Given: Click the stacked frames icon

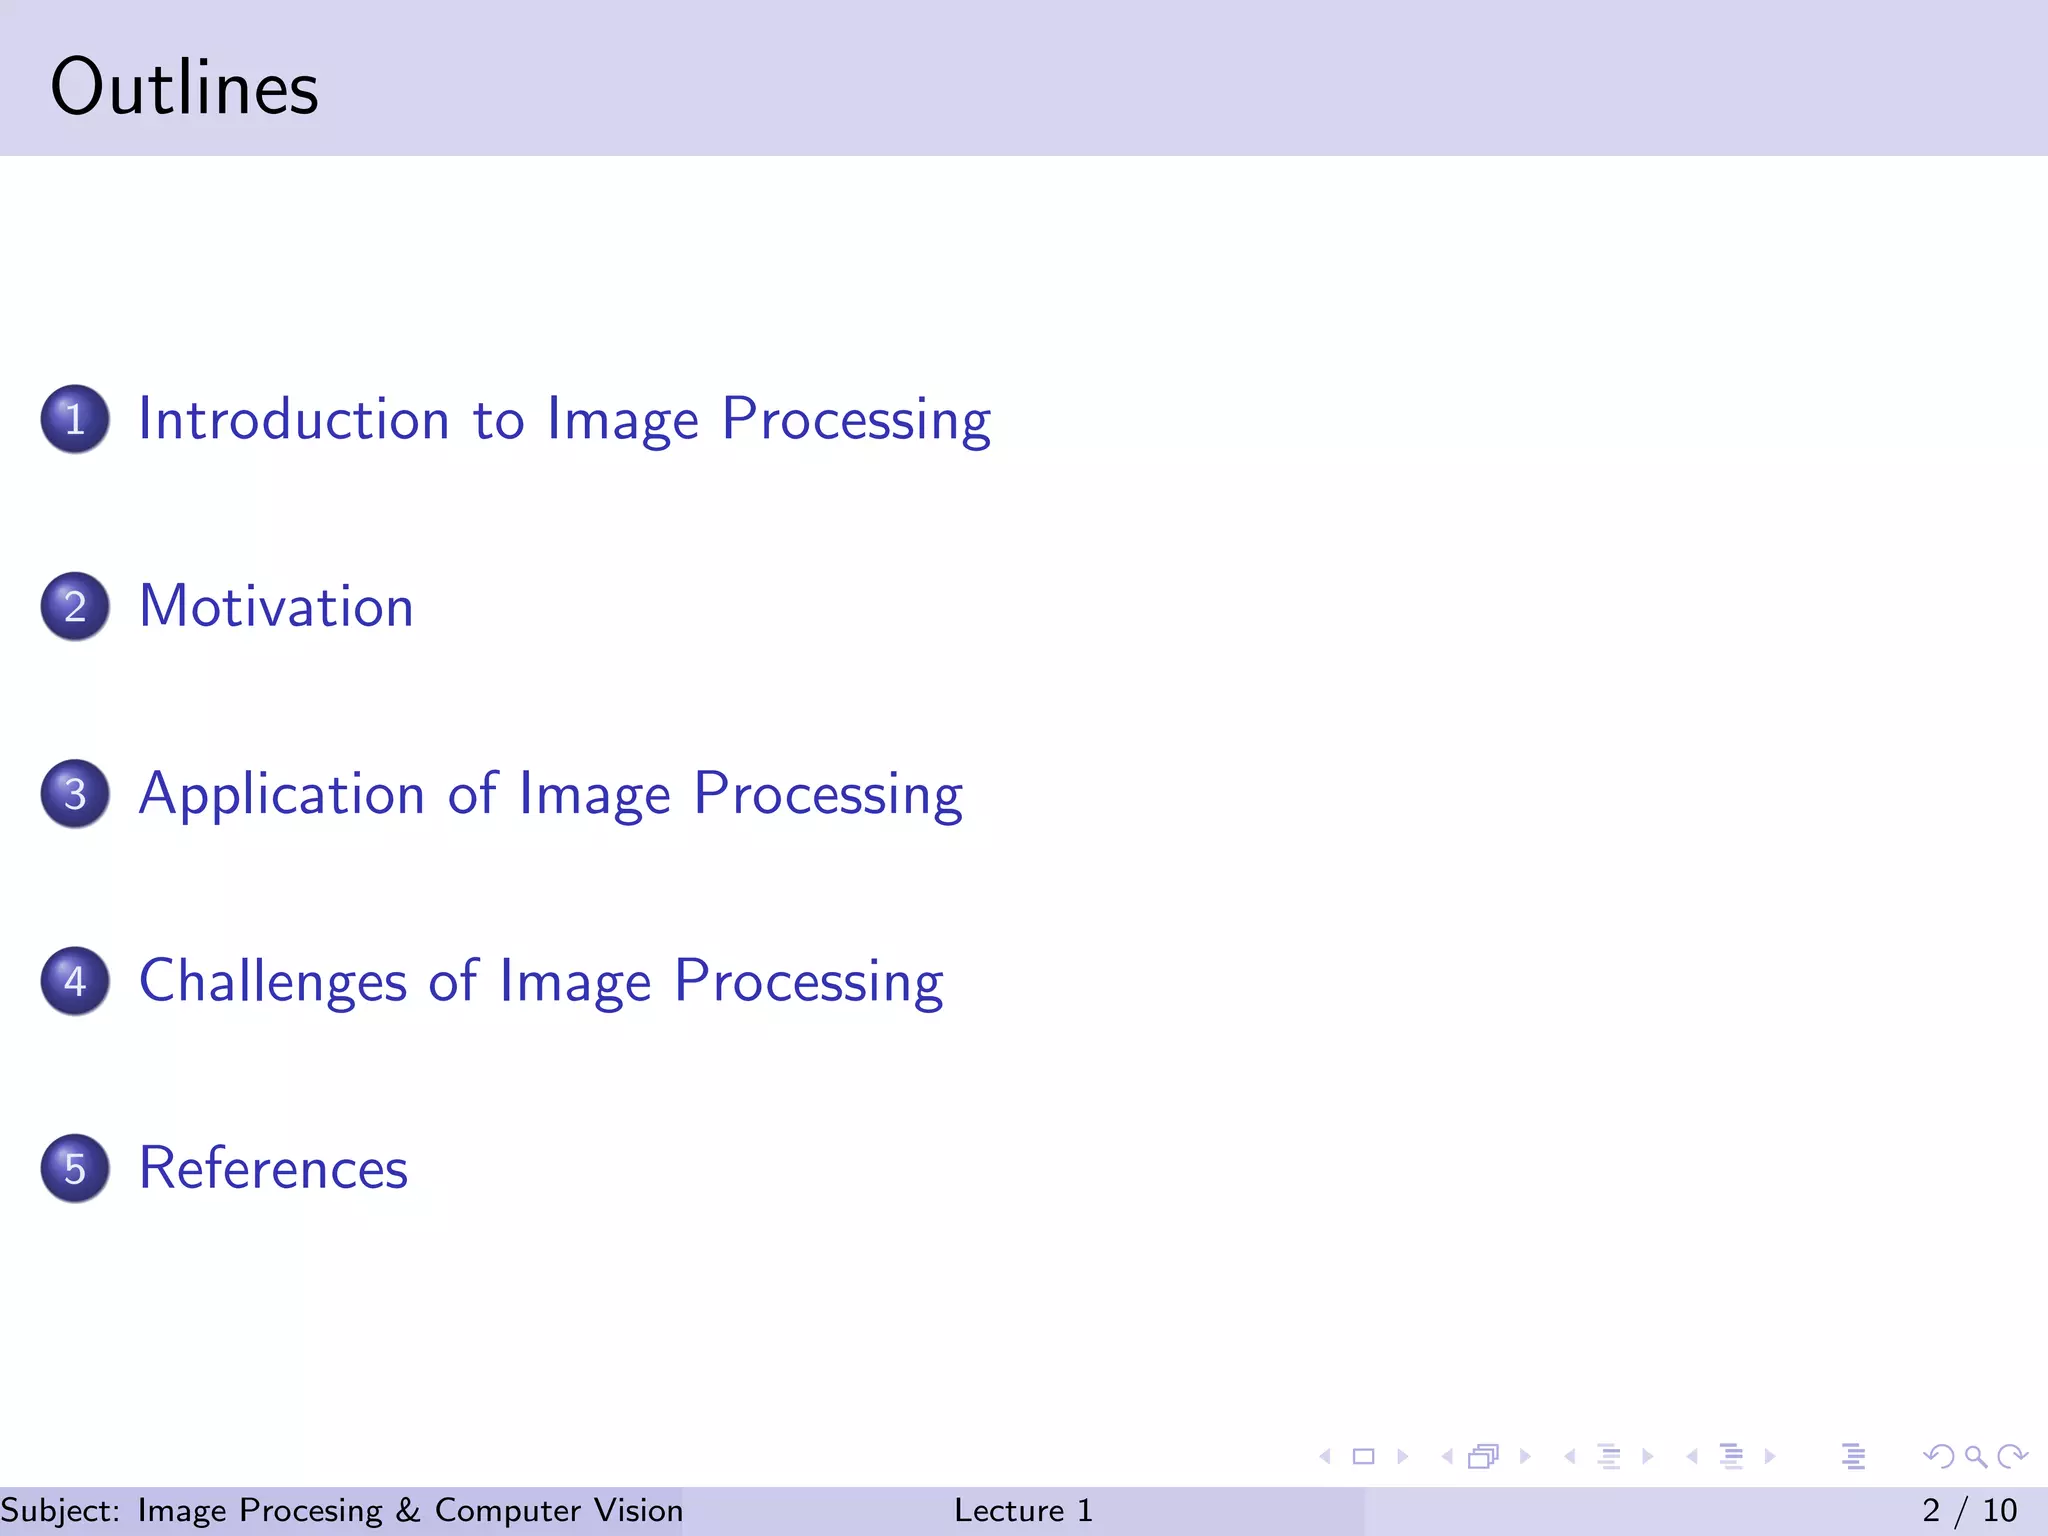Looking at the screenshot, I should coord(1484,1457).
